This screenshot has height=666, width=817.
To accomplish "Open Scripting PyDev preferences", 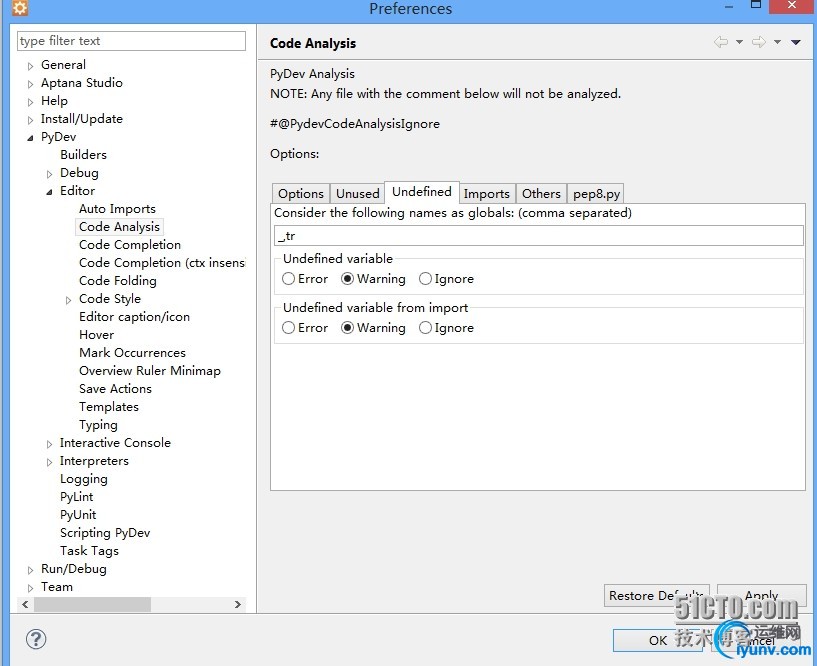I will tap(105, 533).
